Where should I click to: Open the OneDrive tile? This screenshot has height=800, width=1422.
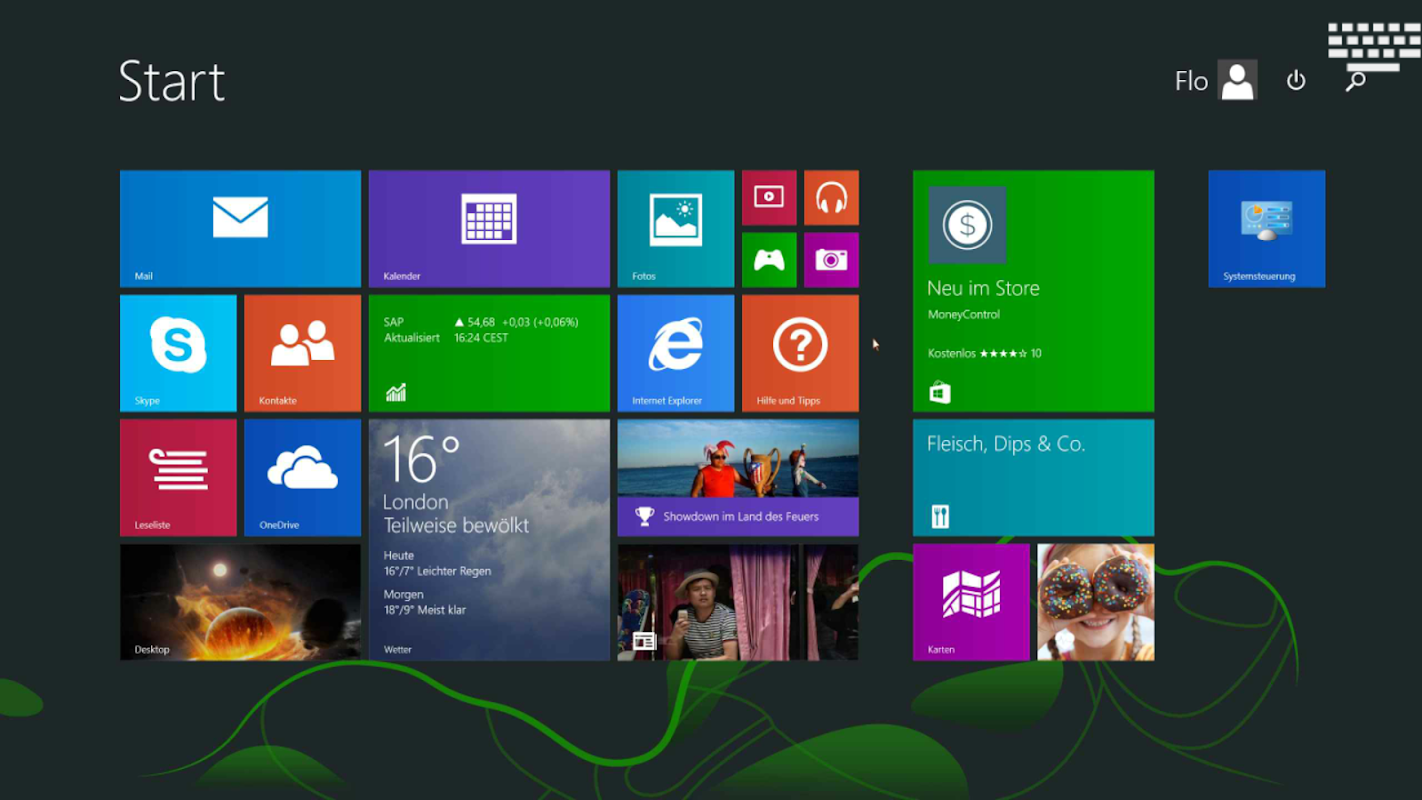click(x=302, y=477)
